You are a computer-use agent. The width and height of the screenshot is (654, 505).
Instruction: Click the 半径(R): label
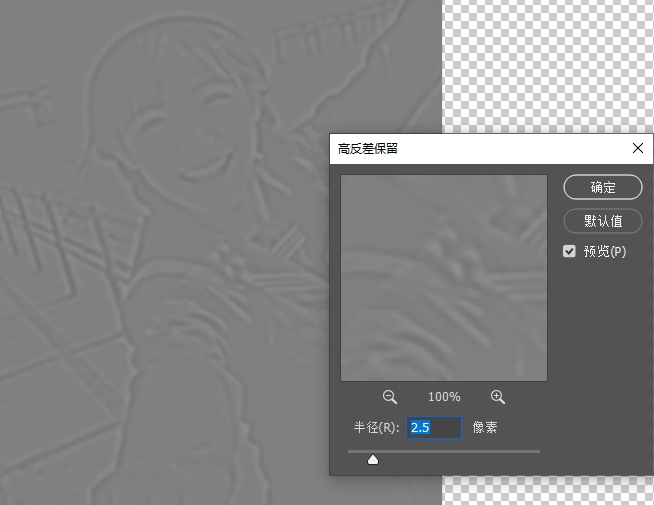click(376, 428)
